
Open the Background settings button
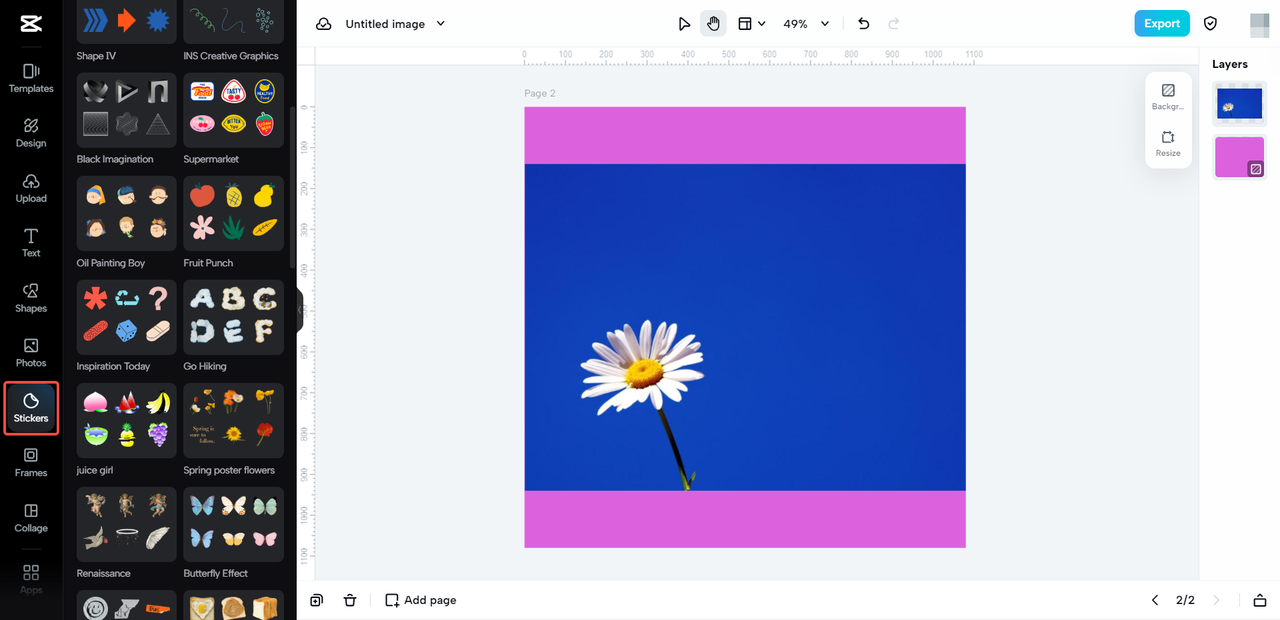[x=1168, y=97]
